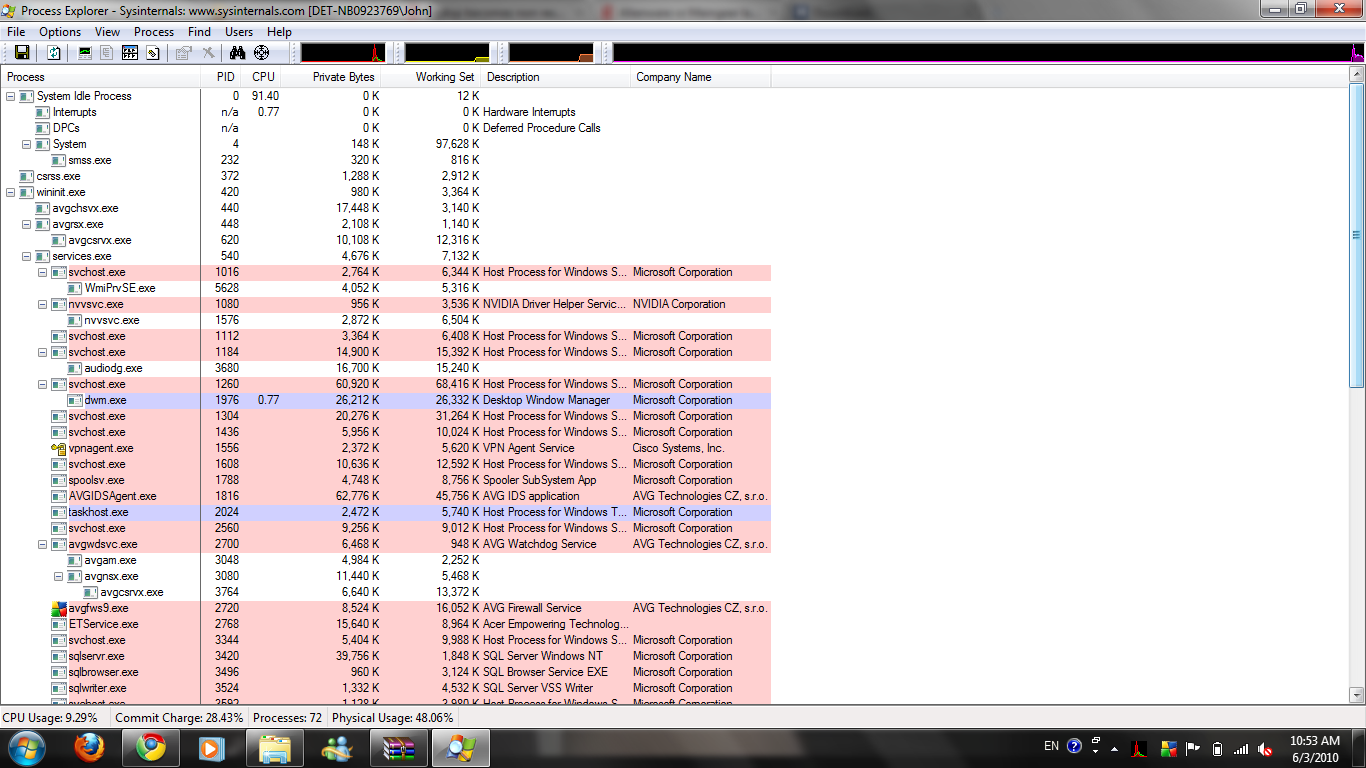Click the Windows Start button
1366x768 pixels.
pyautogui.click(x=26, y=747)
